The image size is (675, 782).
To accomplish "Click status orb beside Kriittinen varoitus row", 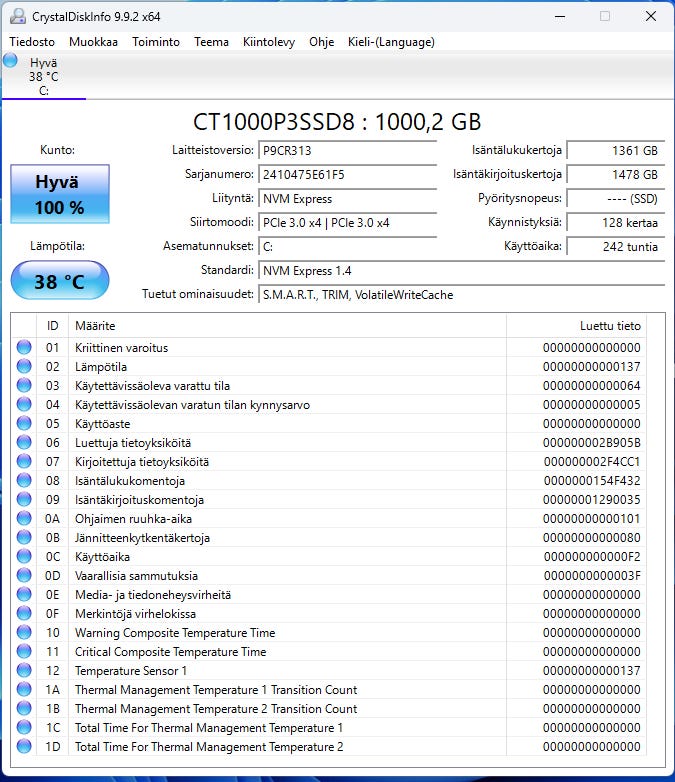I will (24, 347).
